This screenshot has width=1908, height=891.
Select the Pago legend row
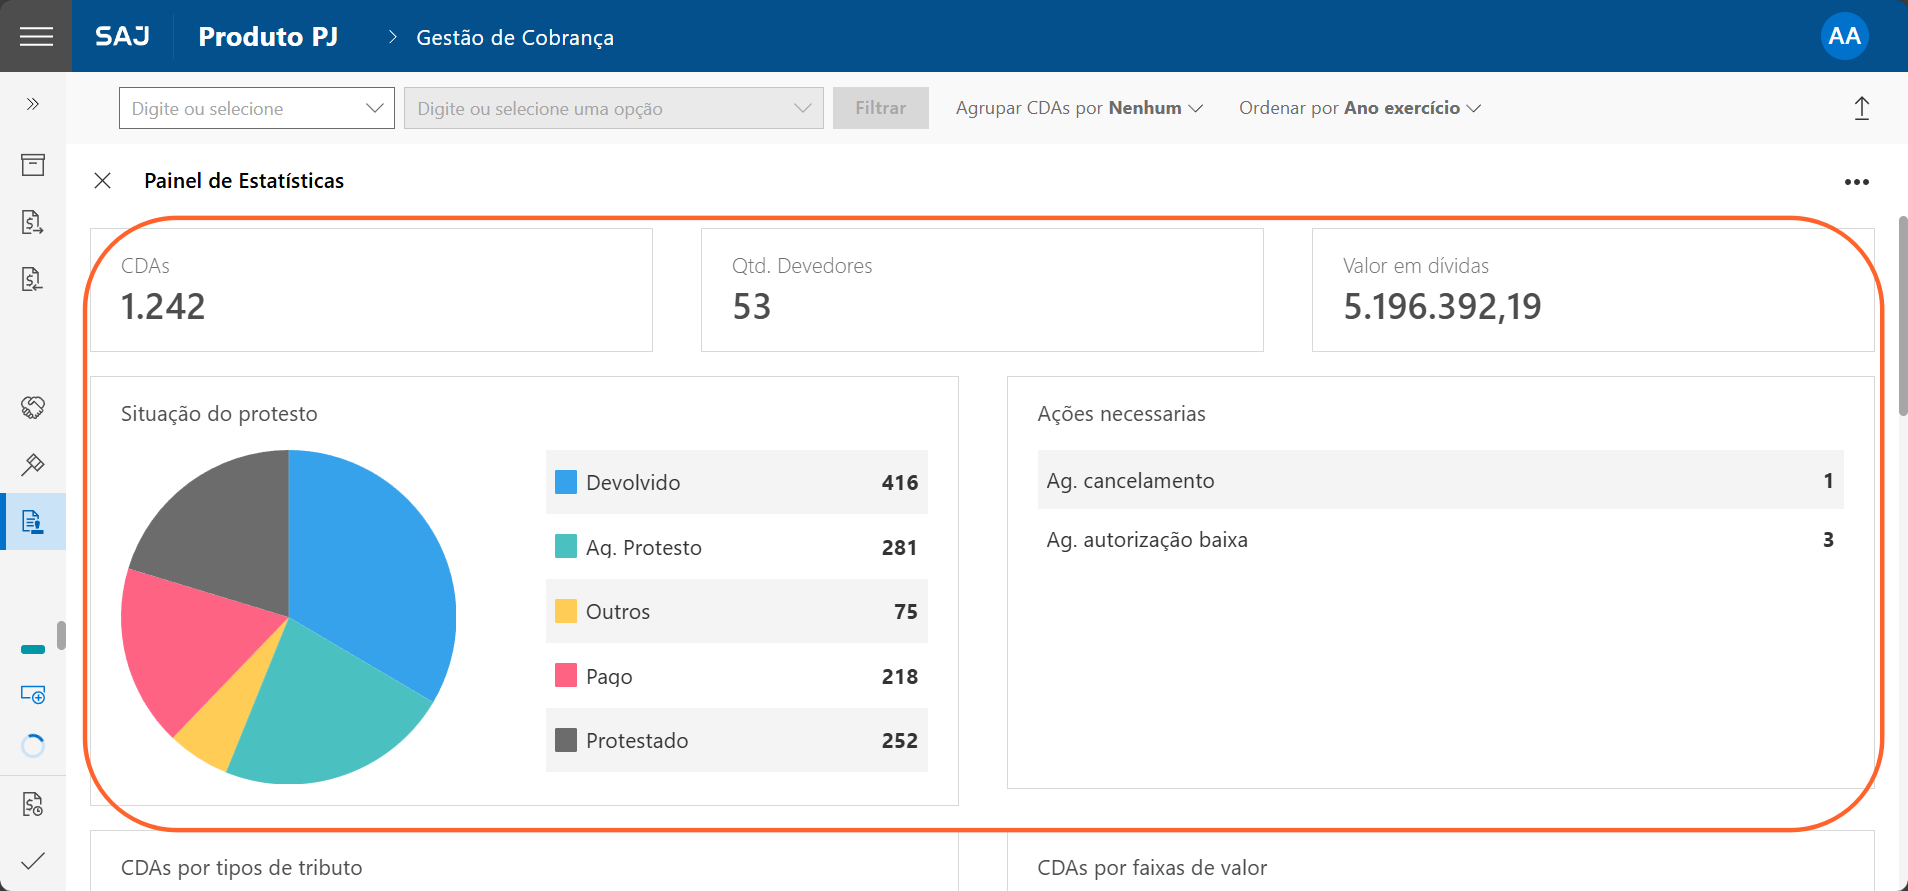coord(736,676)
